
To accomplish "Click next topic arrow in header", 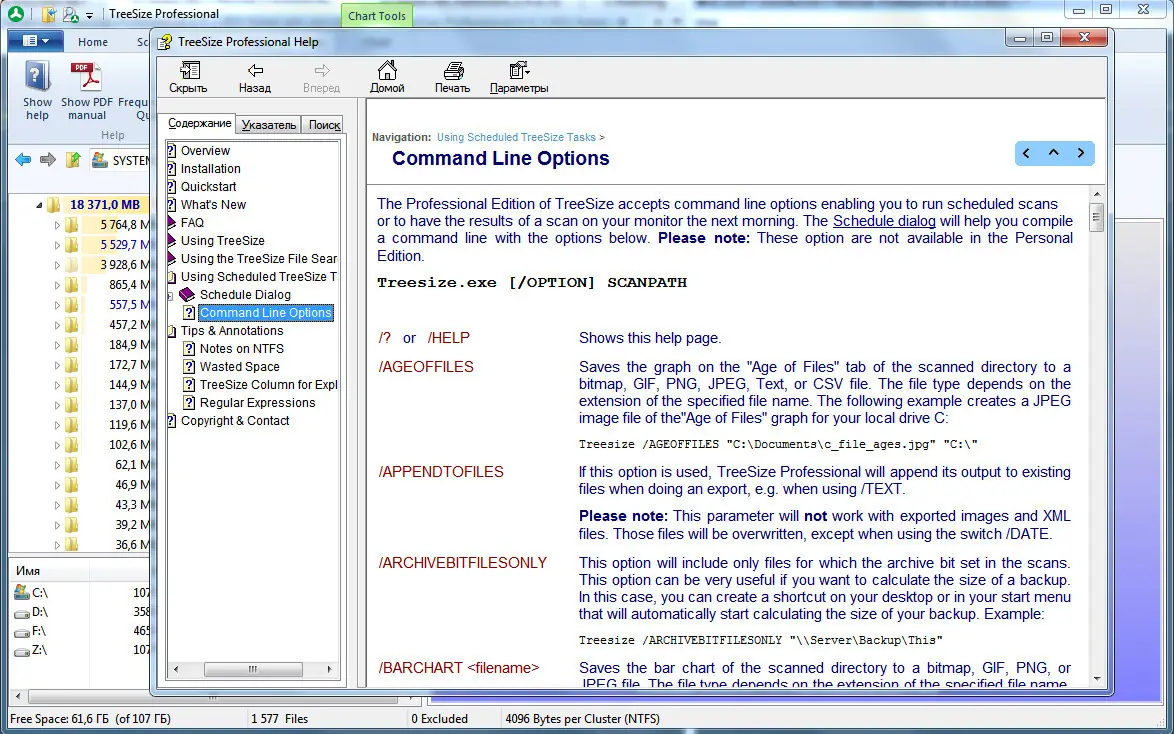I will 1080,153.
